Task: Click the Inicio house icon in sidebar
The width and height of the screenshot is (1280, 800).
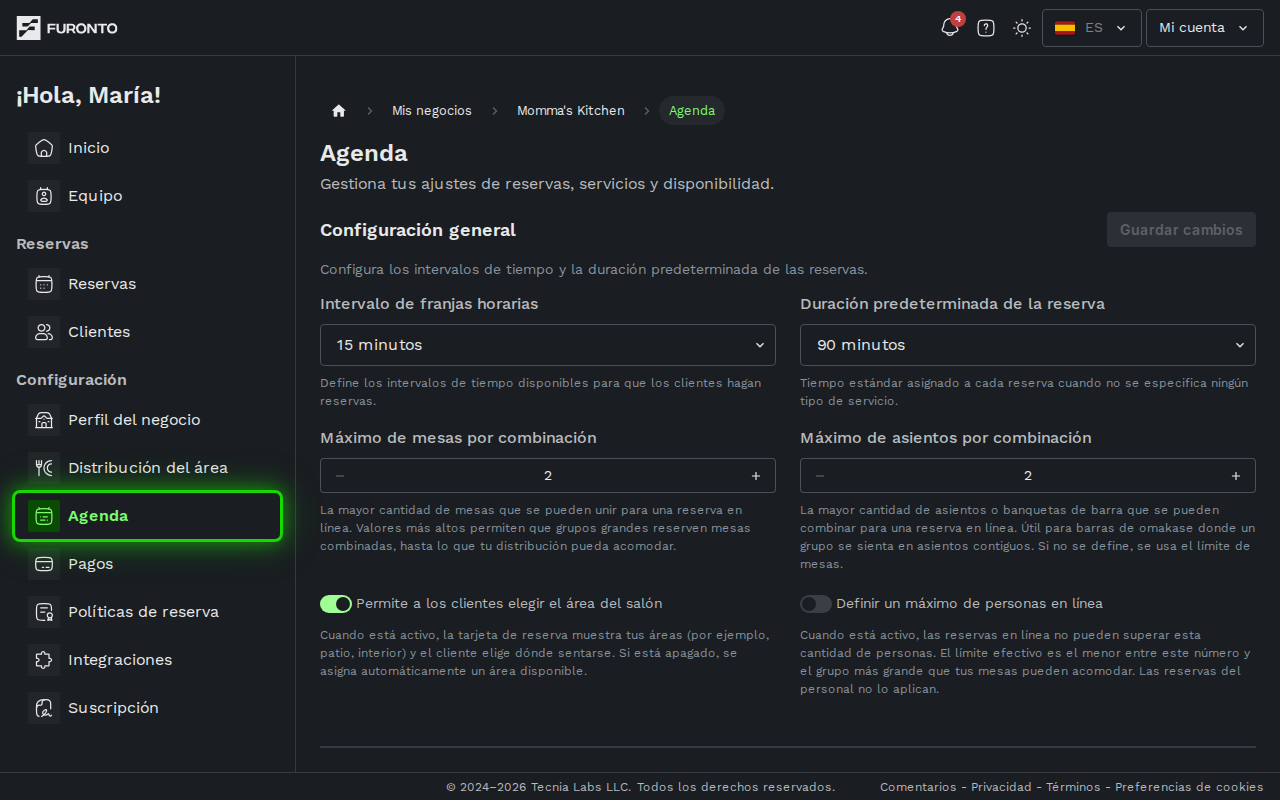Action: point(44,148)
